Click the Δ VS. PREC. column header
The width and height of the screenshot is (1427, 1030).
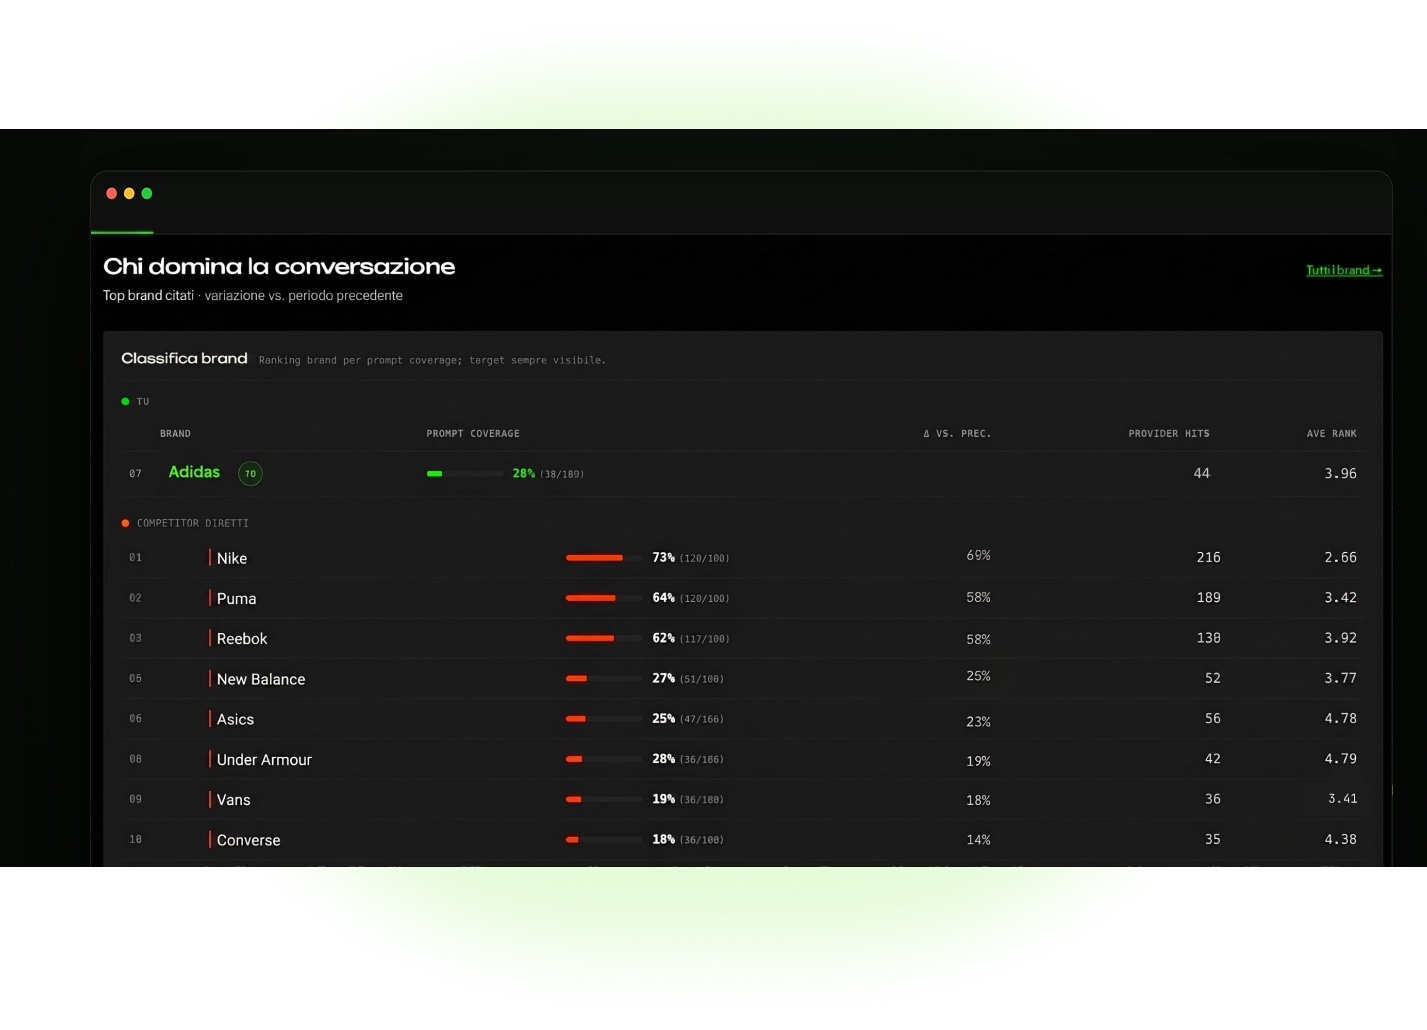point(957,434)
